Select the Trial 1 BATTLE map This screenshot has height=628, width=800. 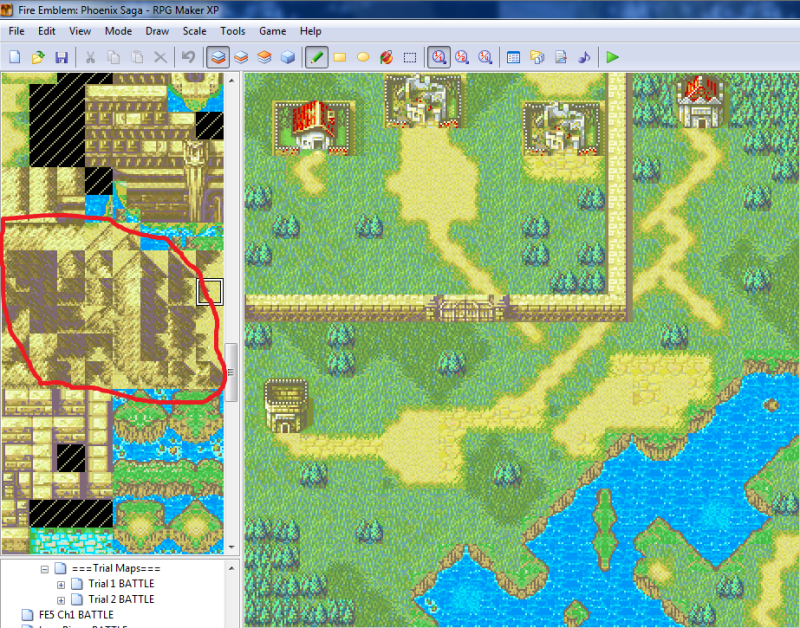point(121,584)
